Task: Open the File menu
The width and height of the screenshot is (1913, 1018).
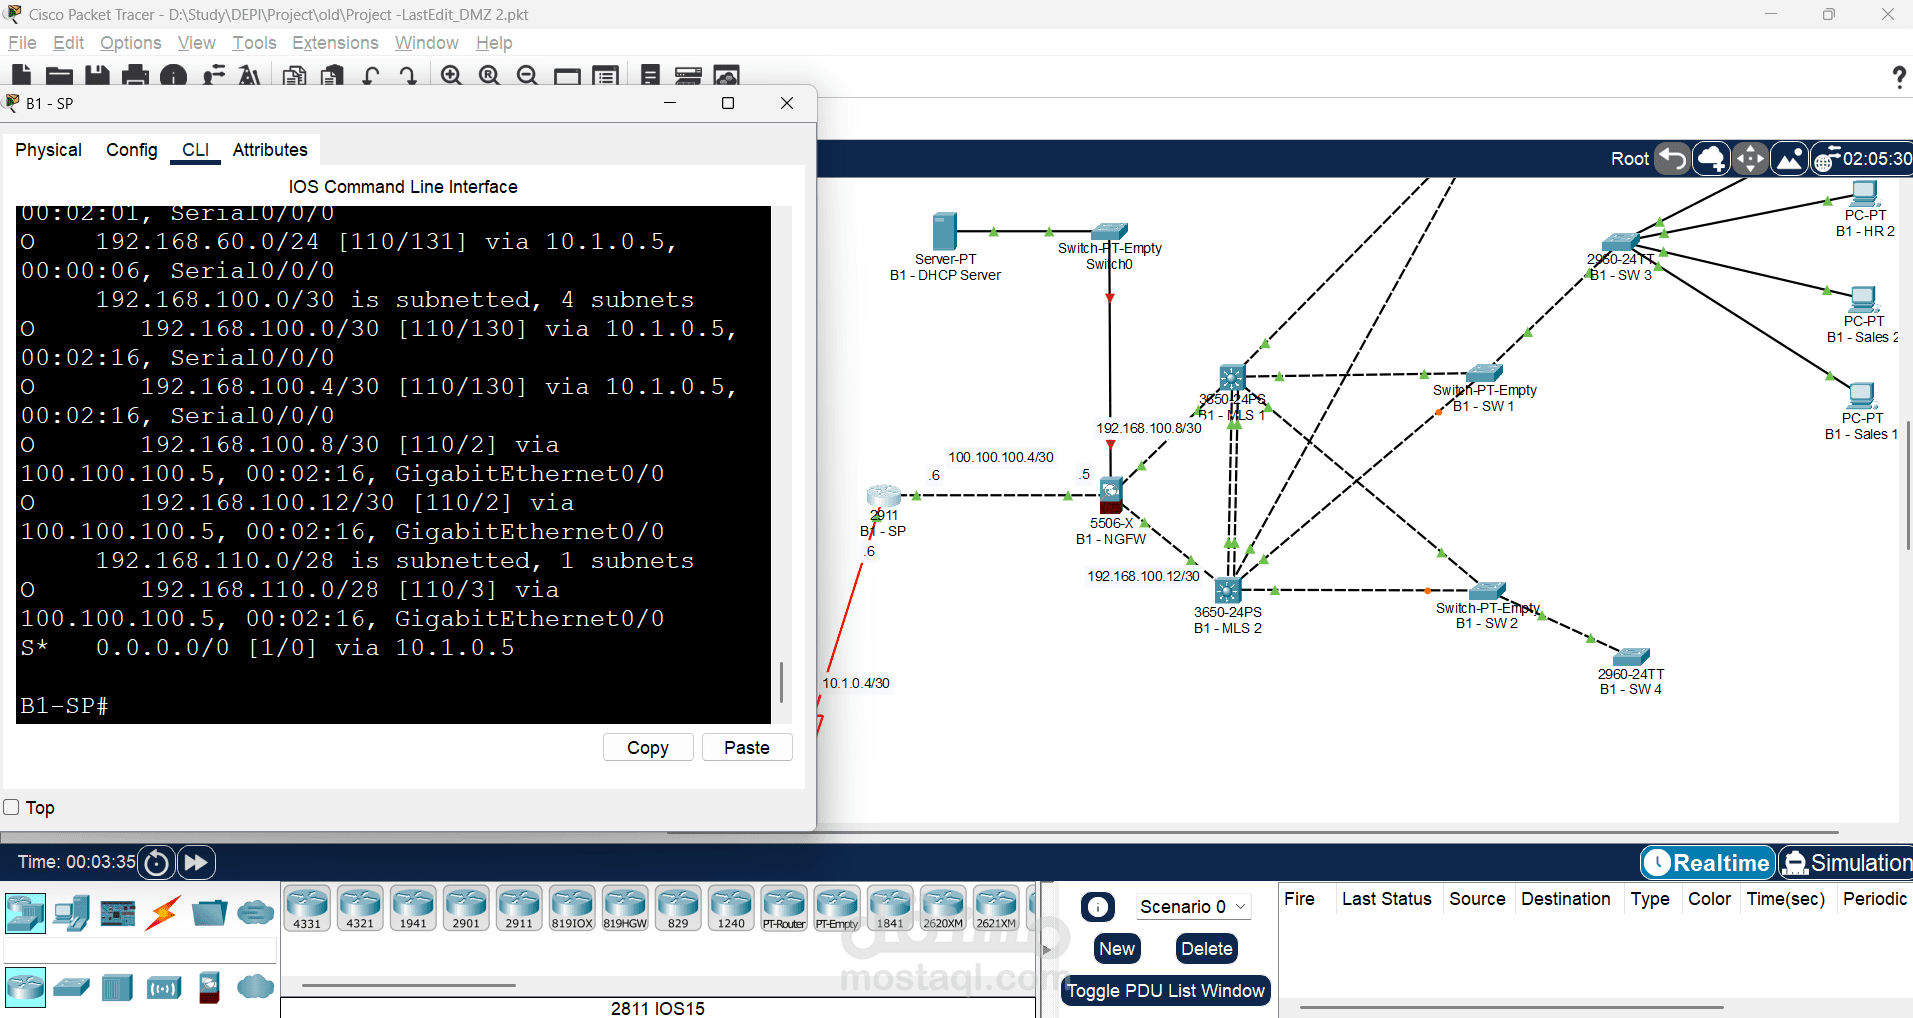Action: click(22, 43)
